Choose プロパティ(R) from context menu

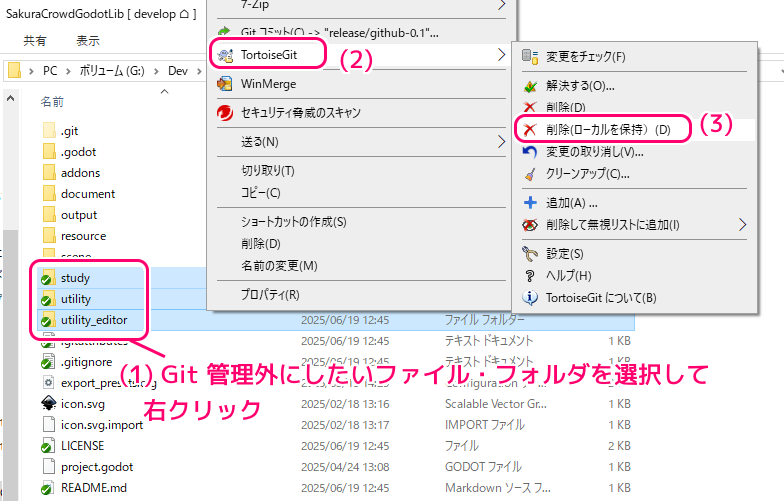click(x=270, y=295)
